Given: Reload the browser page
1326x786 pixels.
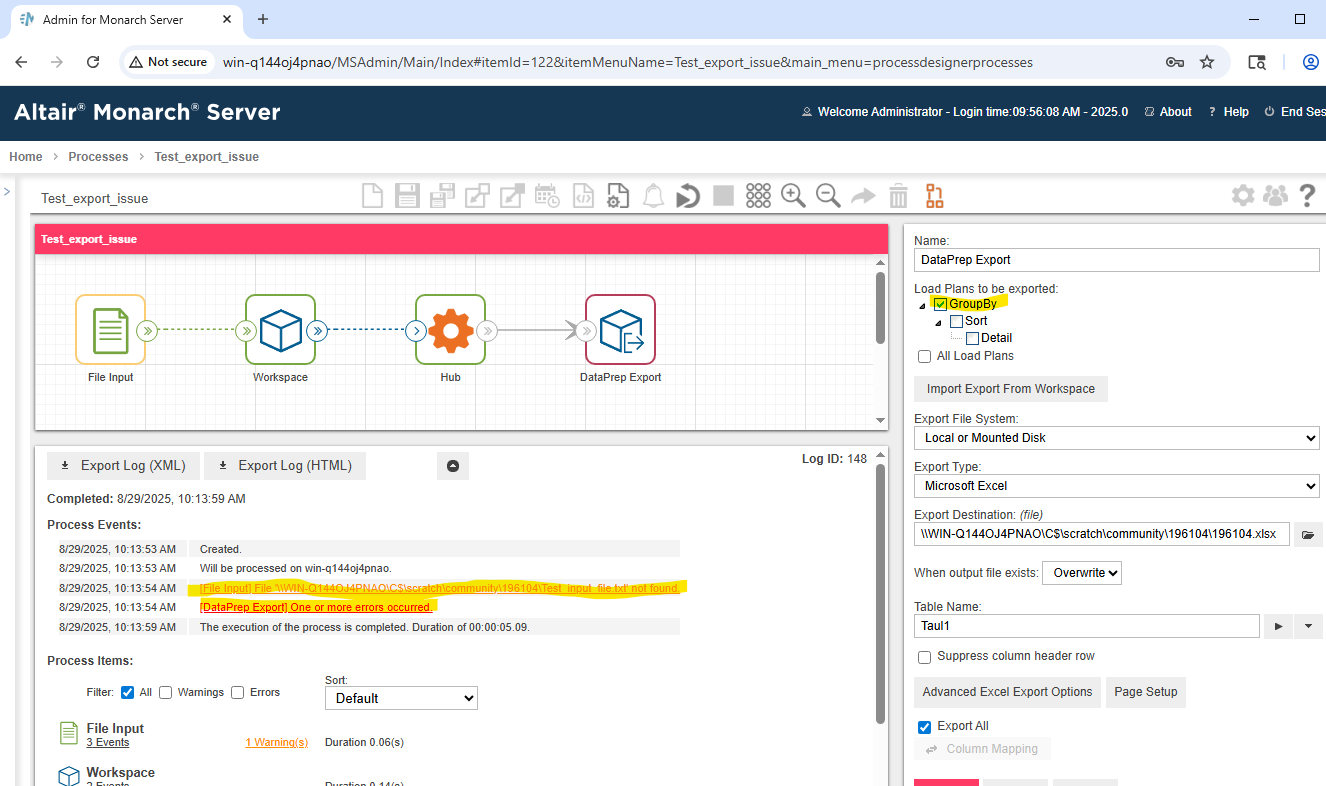Looking at the screenshot, I should 93,62.
